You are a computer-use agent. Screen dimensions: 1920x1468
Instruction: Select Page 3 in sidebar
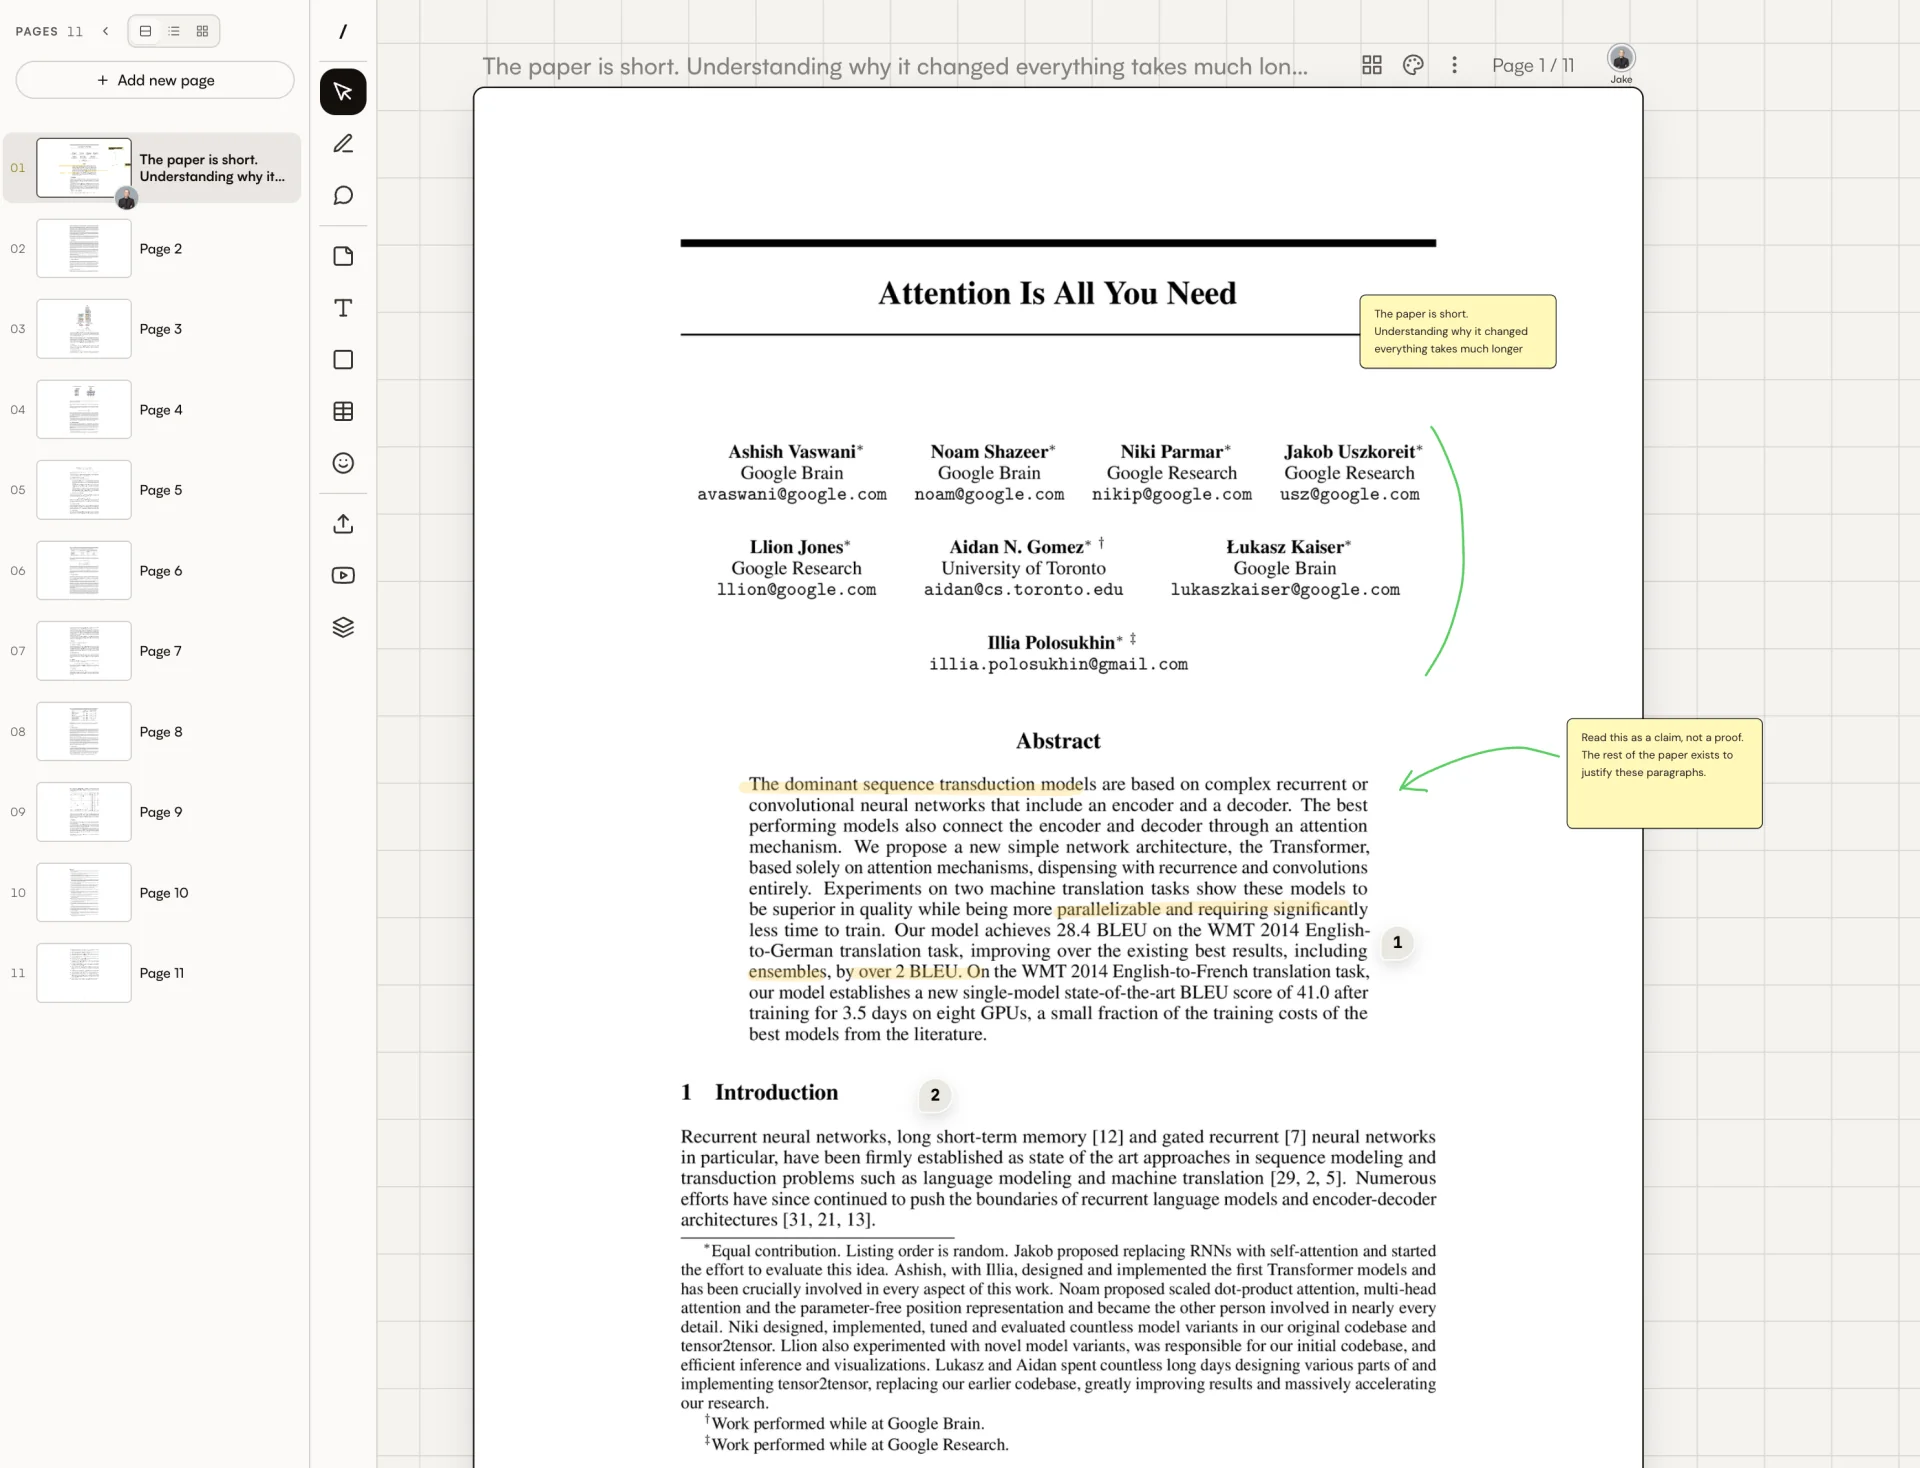coord(152,329)
